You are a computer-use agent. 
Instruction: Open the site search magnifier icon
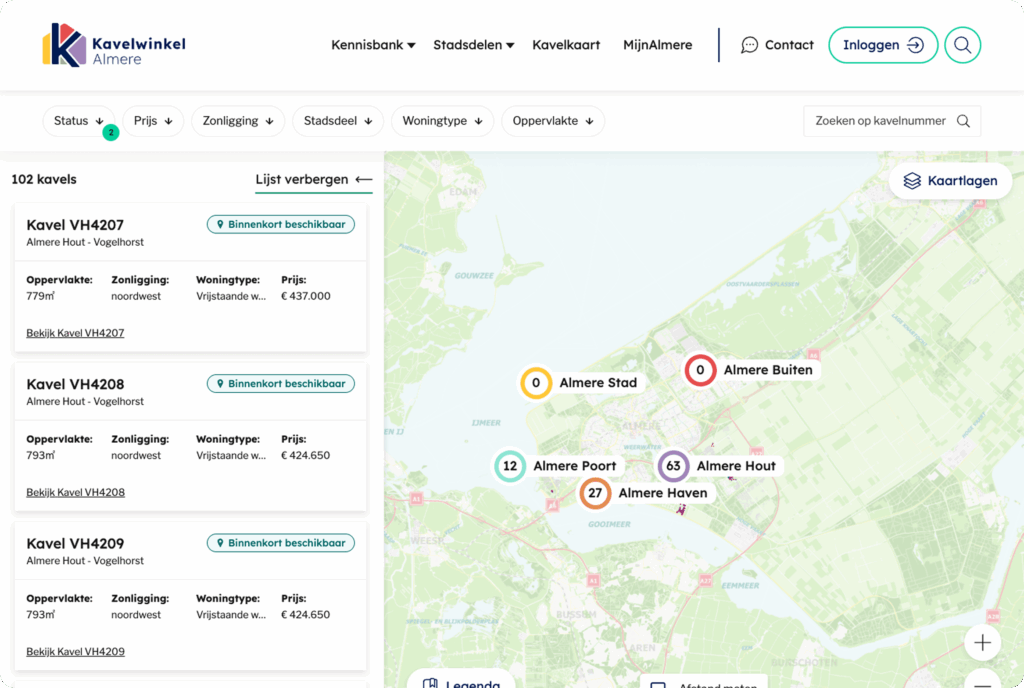962,45
